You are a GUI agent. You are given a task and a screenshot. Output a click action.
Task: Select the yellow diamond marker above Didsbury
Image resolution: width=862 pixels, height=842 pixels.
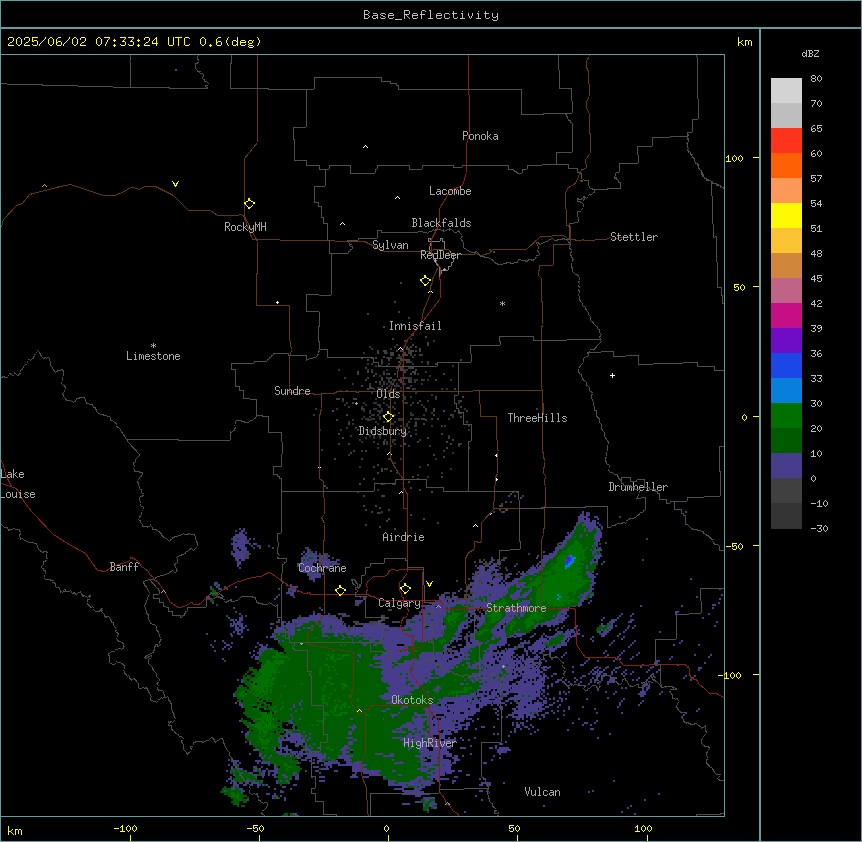pyautogui.click(x=388, y=417)
